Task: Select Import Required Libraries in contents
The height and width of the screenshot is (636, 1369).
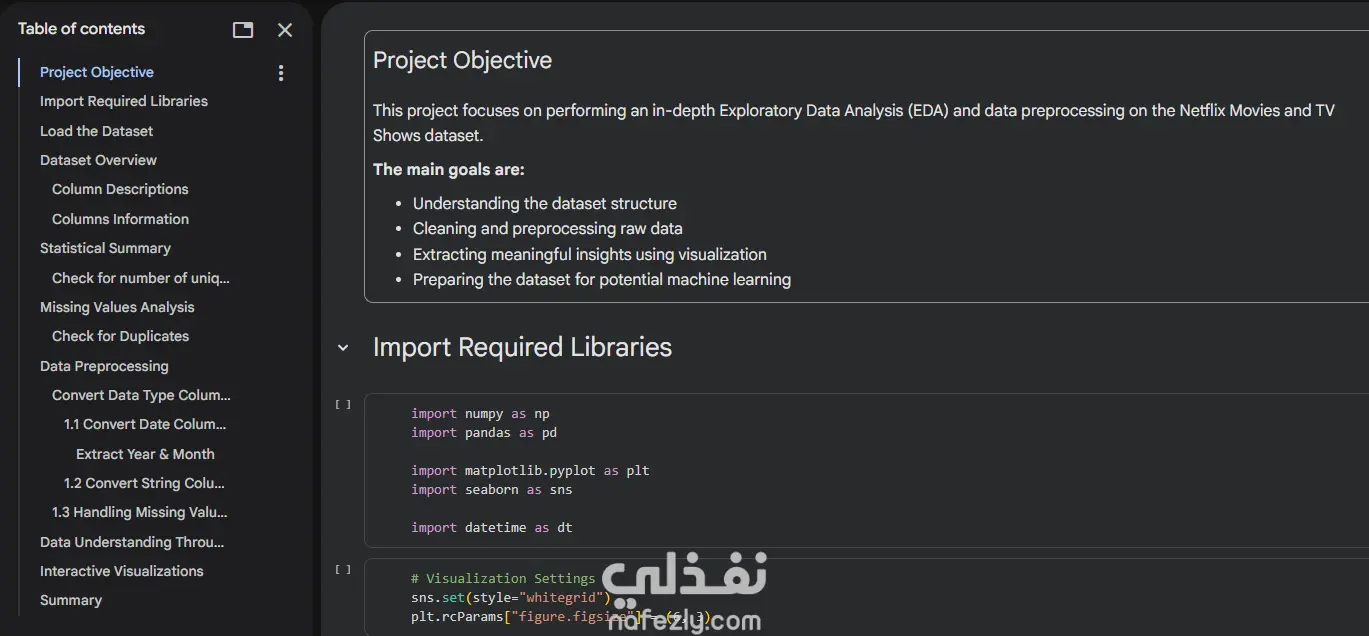Action: point(124,101)
